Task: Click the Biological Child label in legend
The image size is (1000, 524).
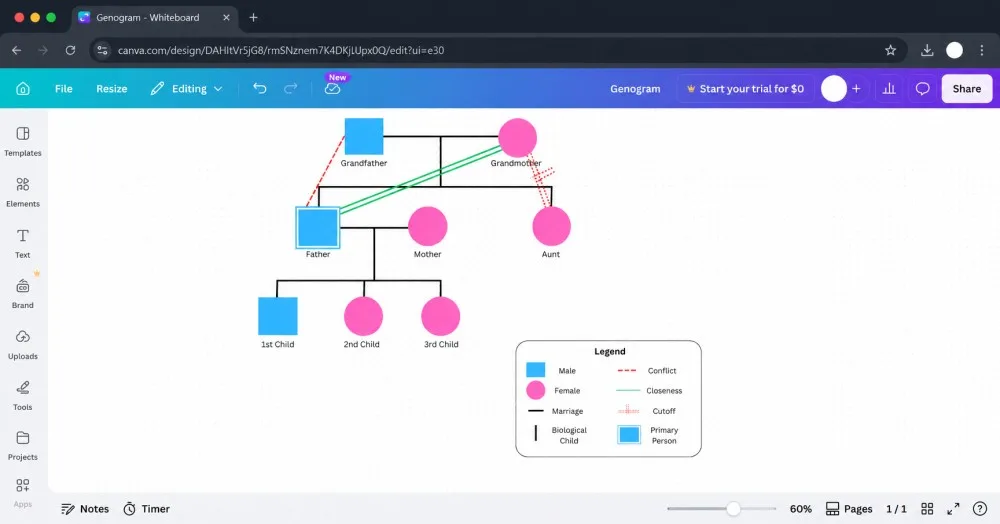Action: pos(569,435)
